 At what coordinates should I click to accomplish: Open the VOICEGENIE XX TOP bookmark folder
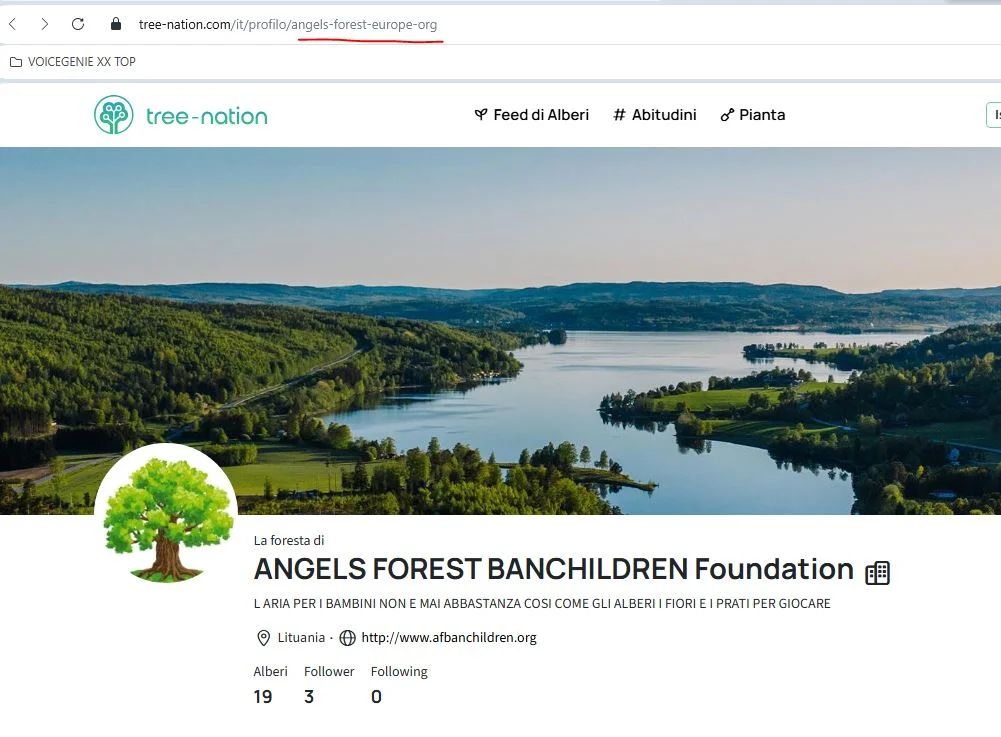coord(73,62)
